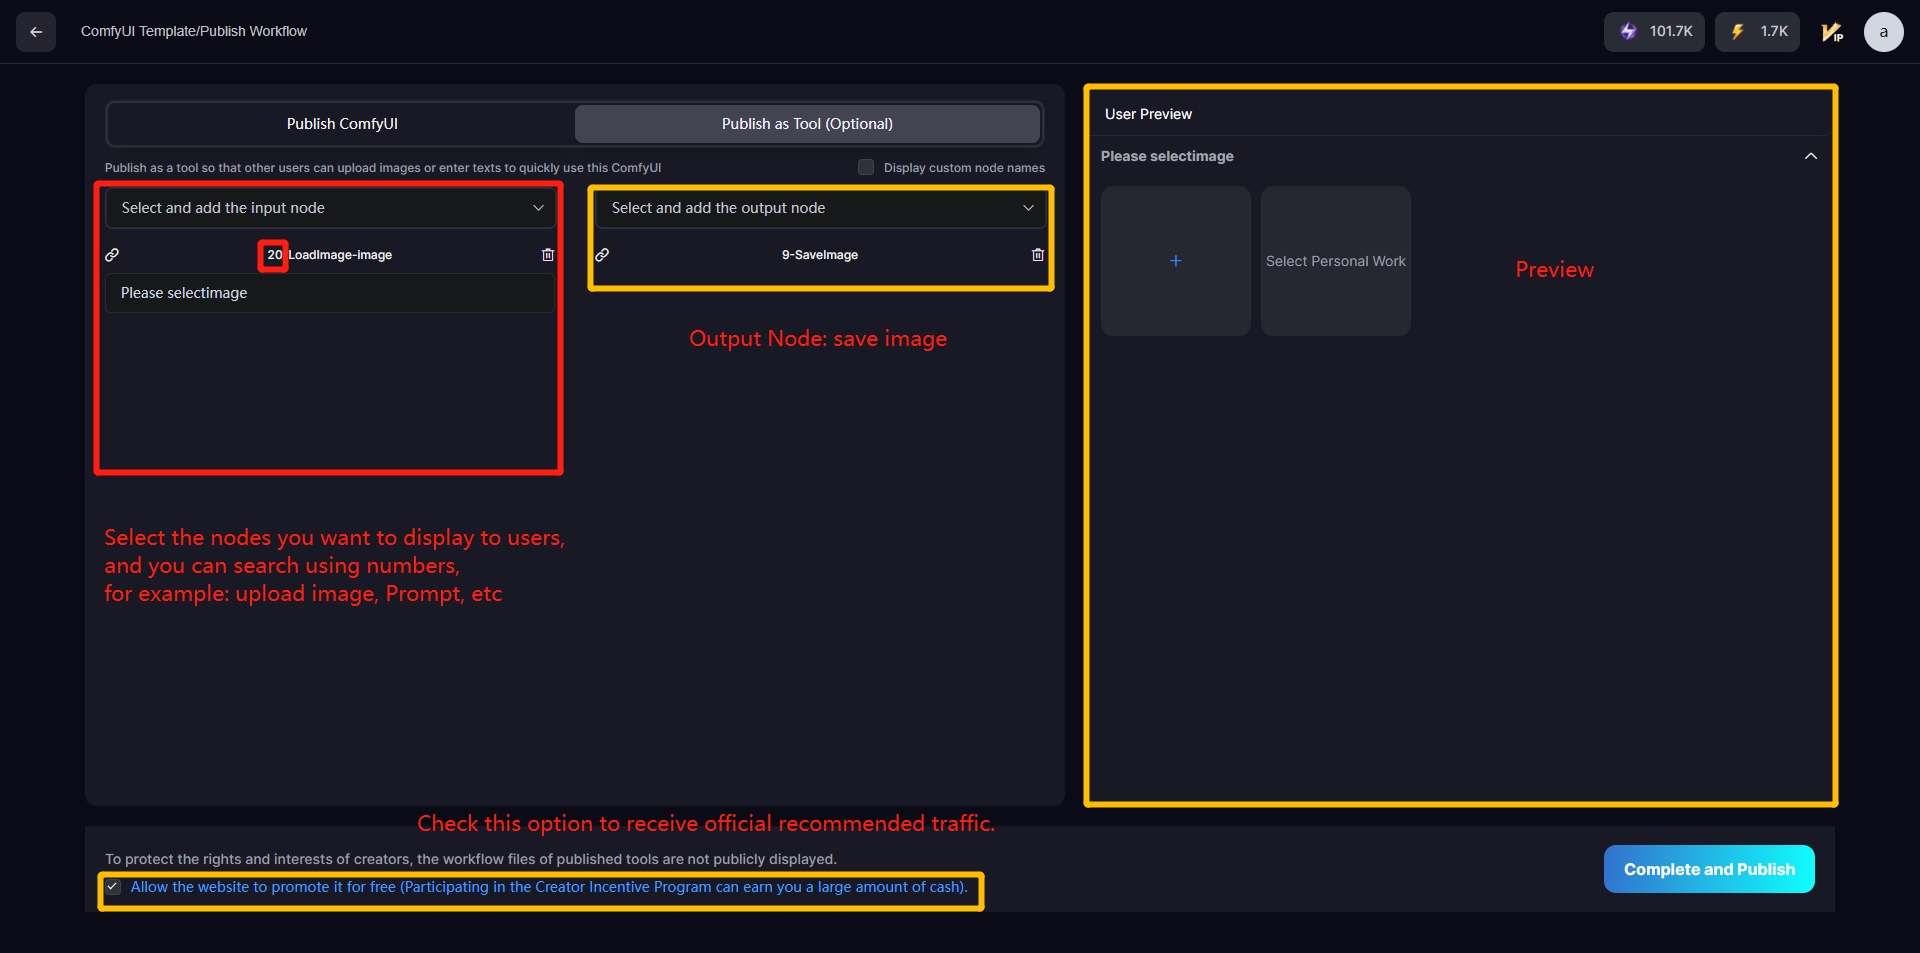Open the user avatar profile menu
Screen dimensions: 1920x953
point(1883,32)
